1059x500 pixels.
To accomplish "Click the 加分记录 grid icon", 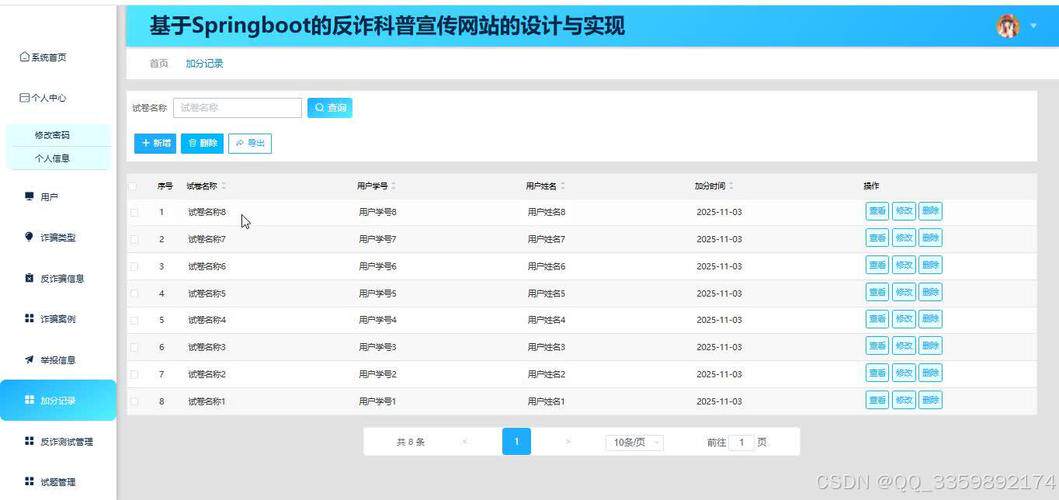I will pos(29,400).
